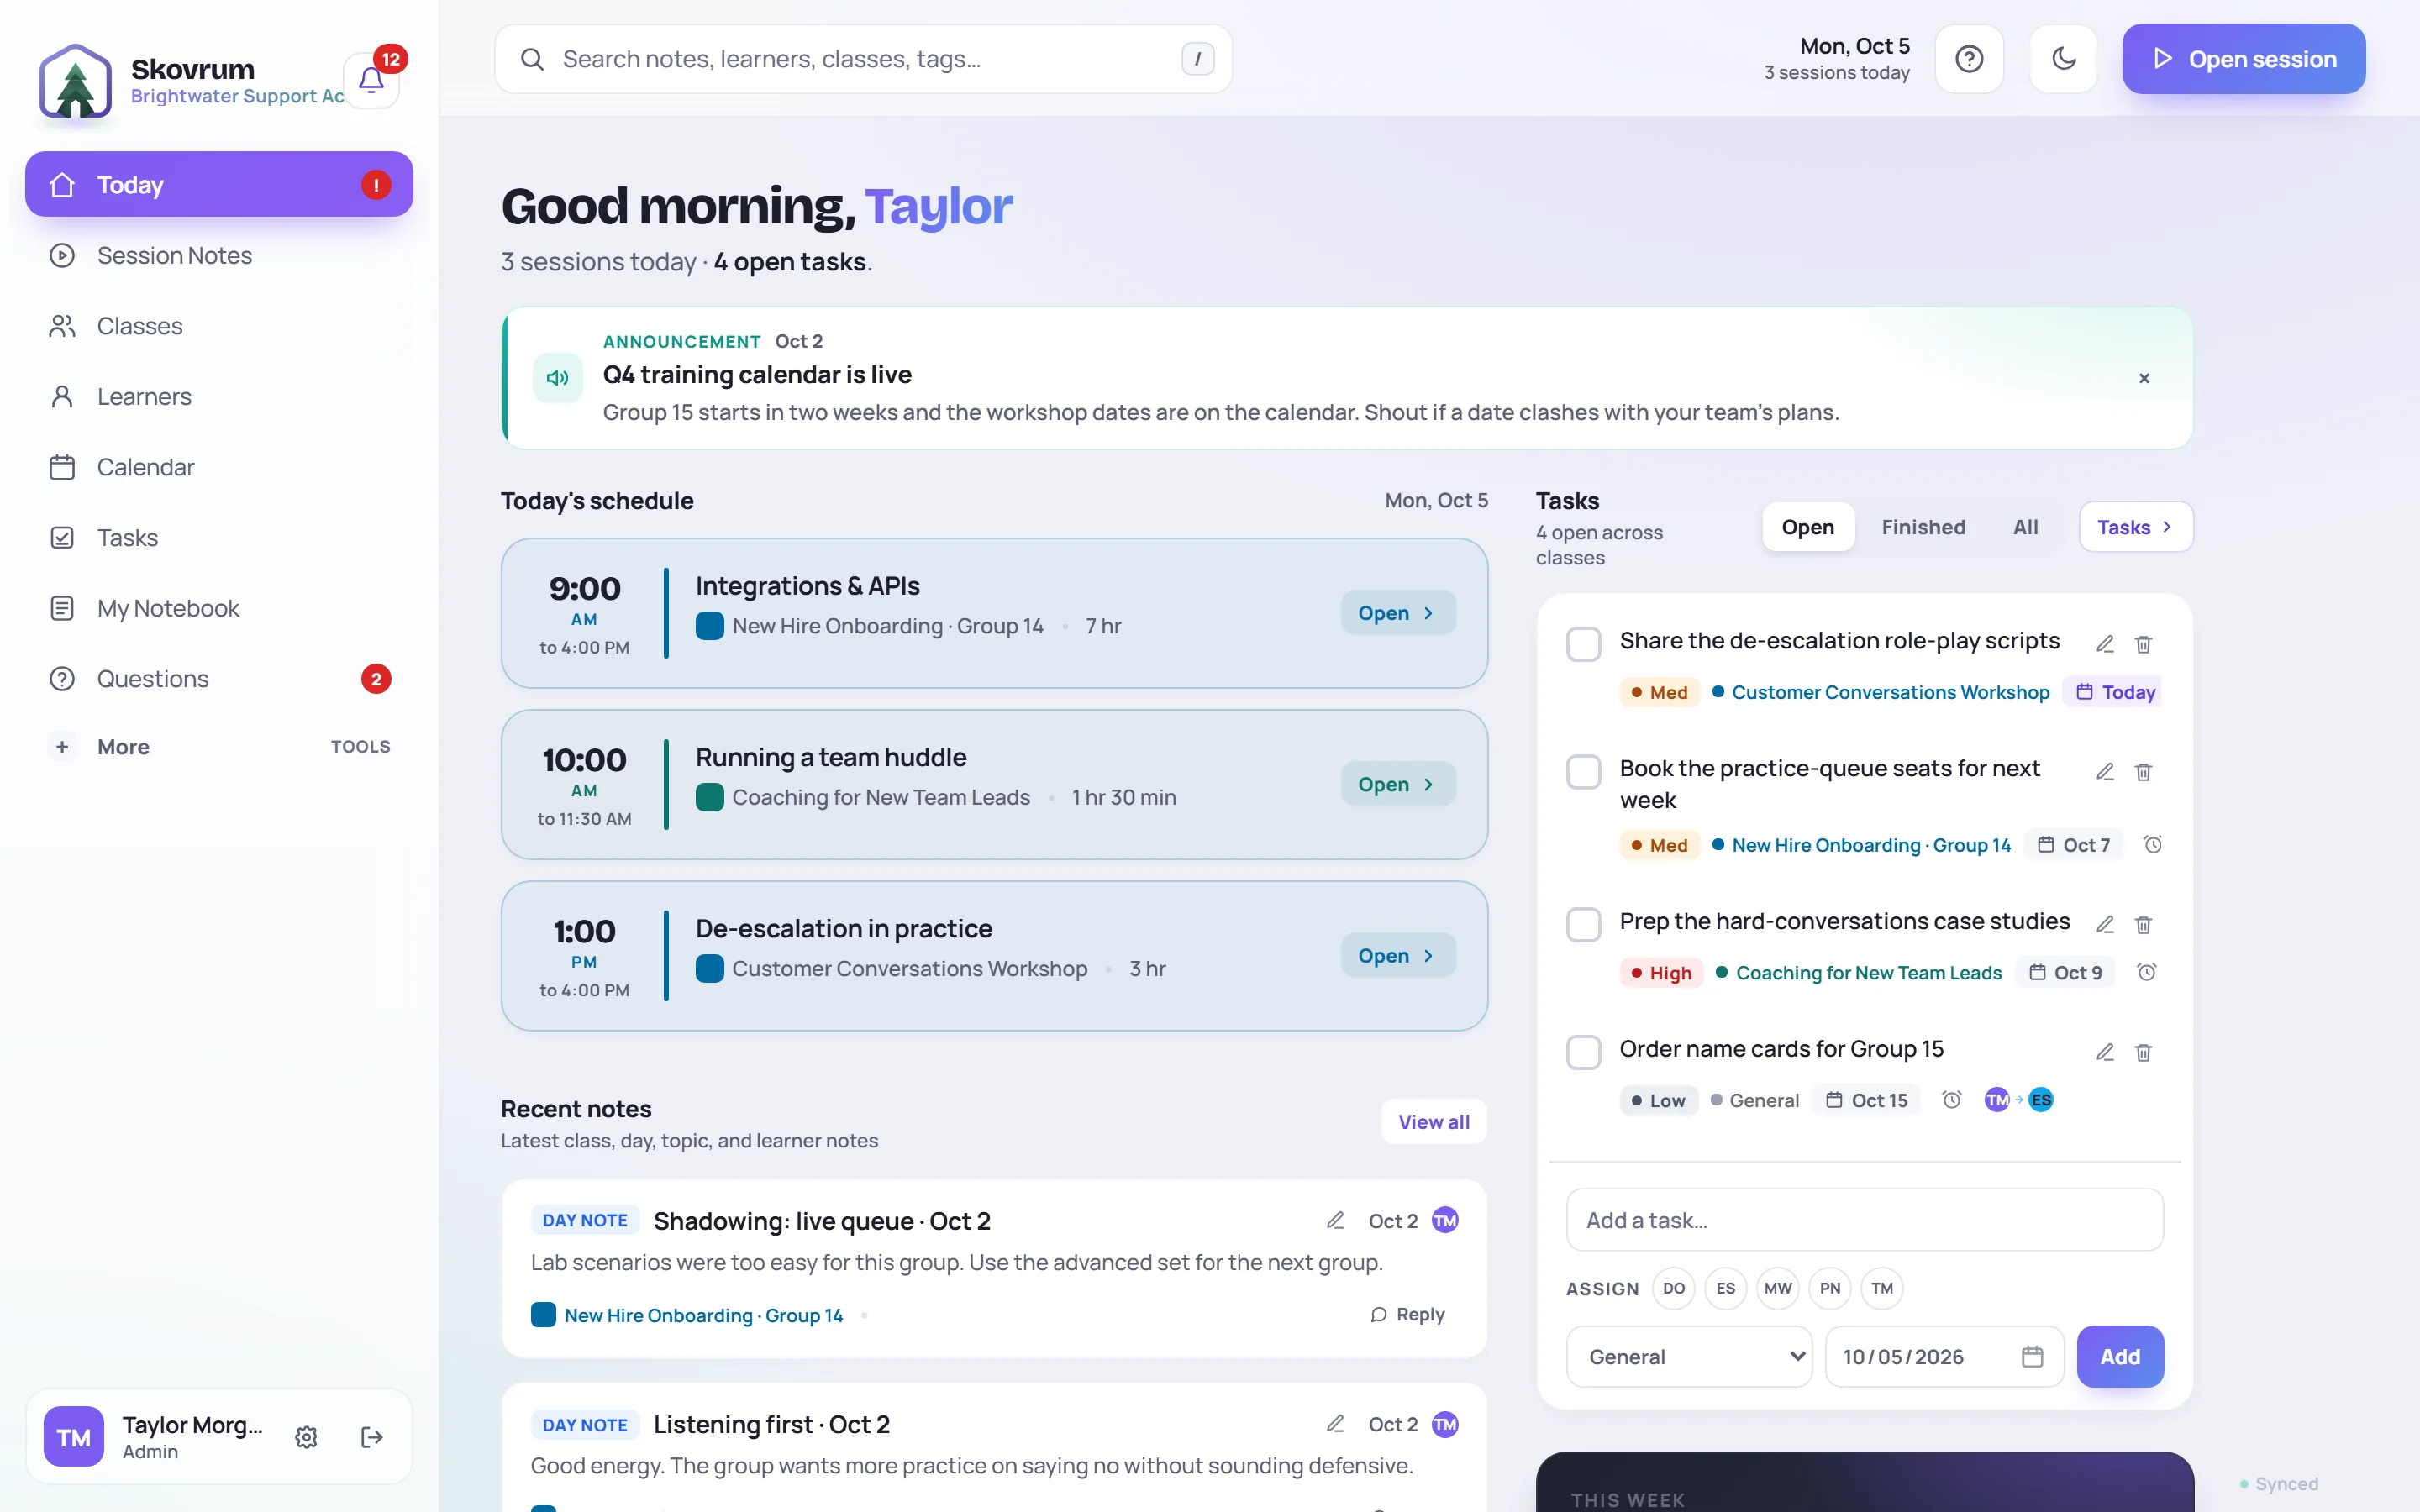Click View all recent notes

tap(1434, 1122)
